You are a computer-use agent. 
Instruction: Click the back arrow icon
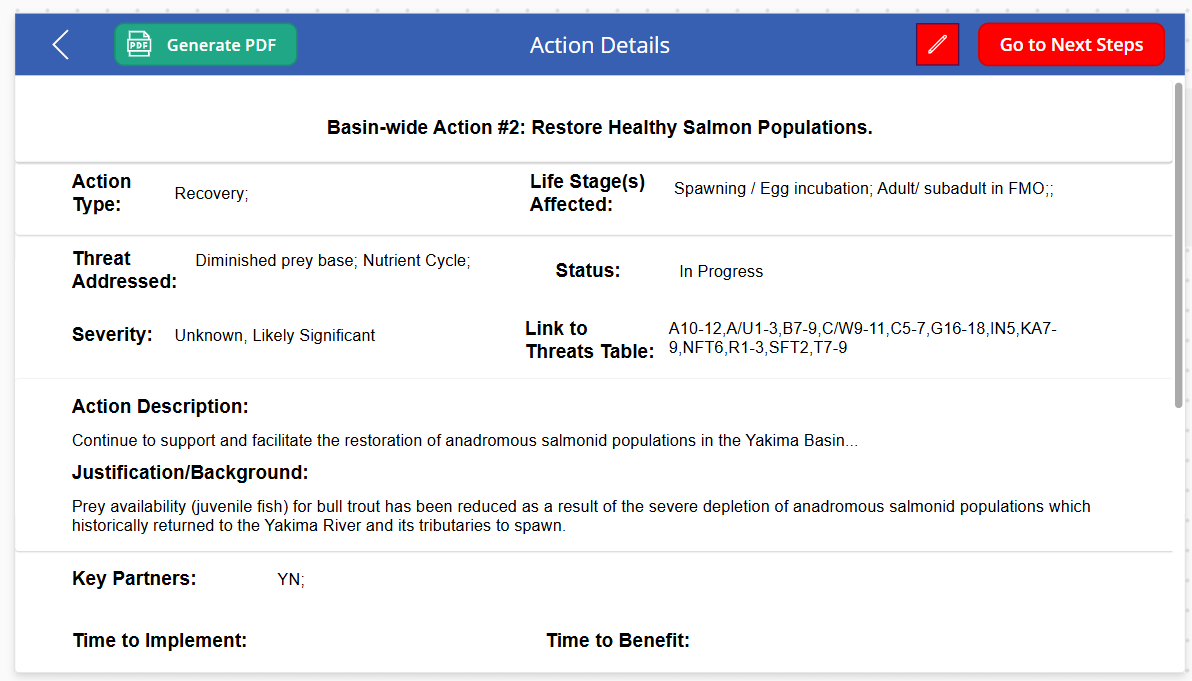(61, 45)
